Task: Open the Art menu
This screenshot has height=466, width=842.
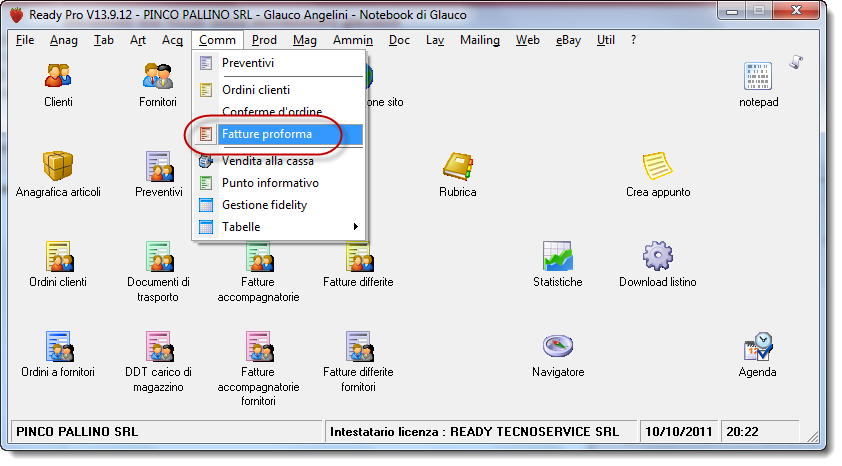Action: tap(138, 40)
